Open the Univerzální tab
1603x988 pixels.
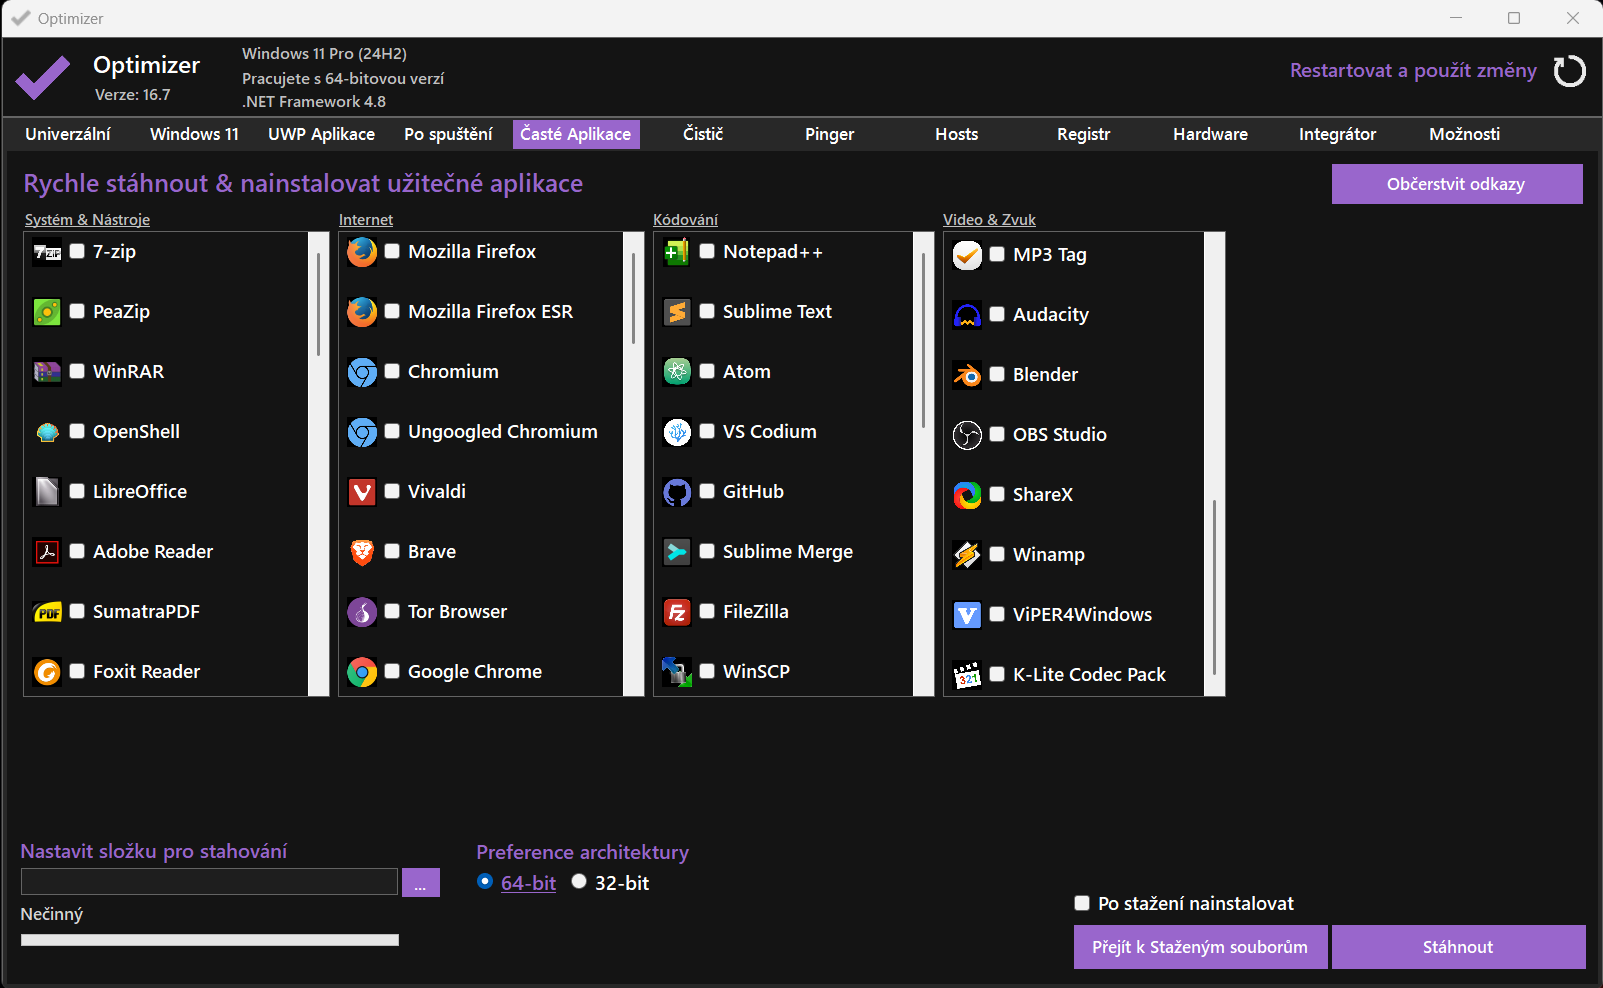(x=68, y=134)
